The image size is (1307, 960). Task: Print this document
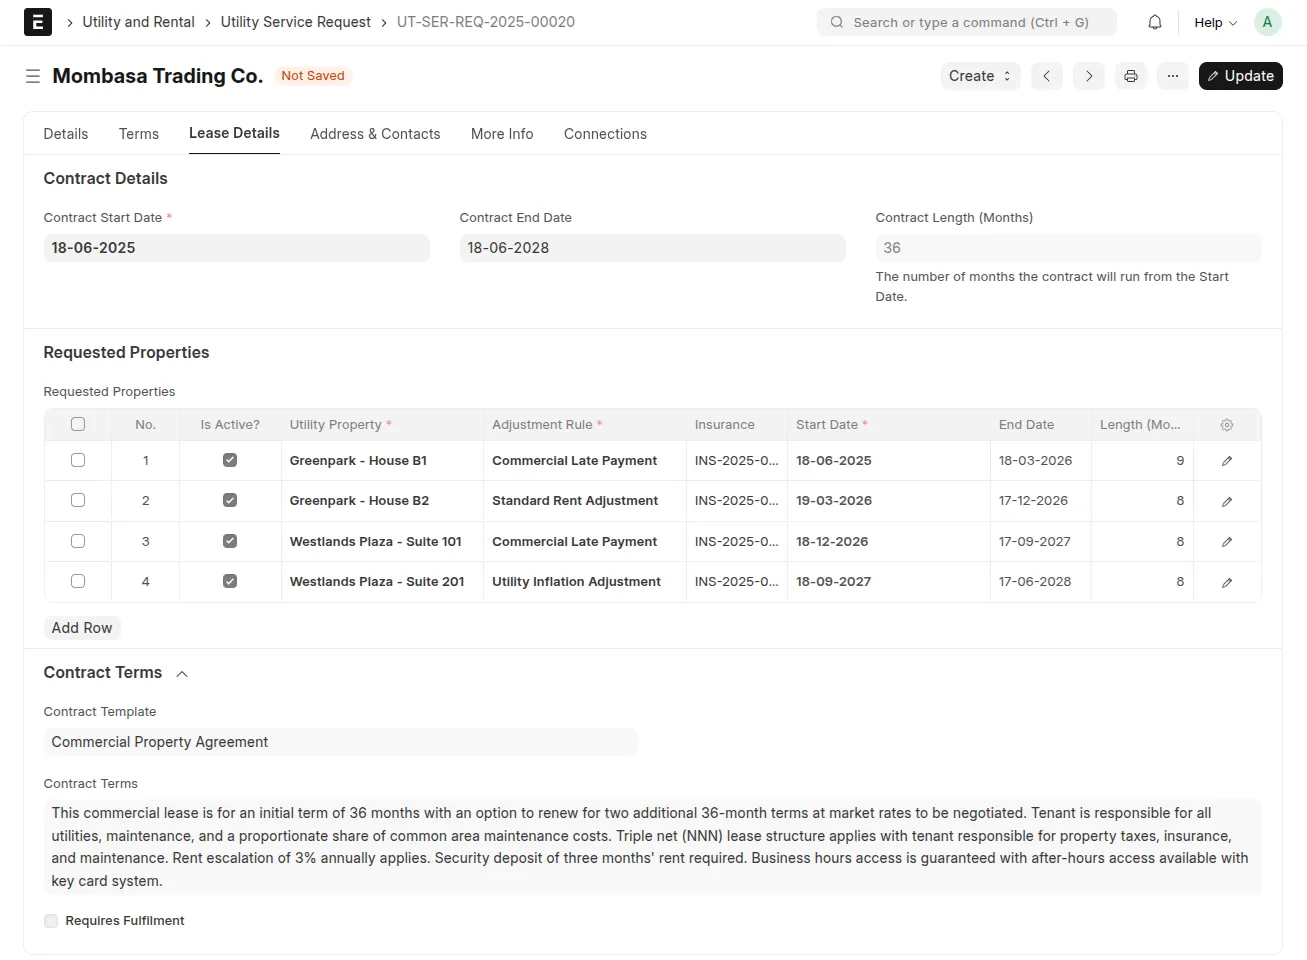click(1131, 76)
